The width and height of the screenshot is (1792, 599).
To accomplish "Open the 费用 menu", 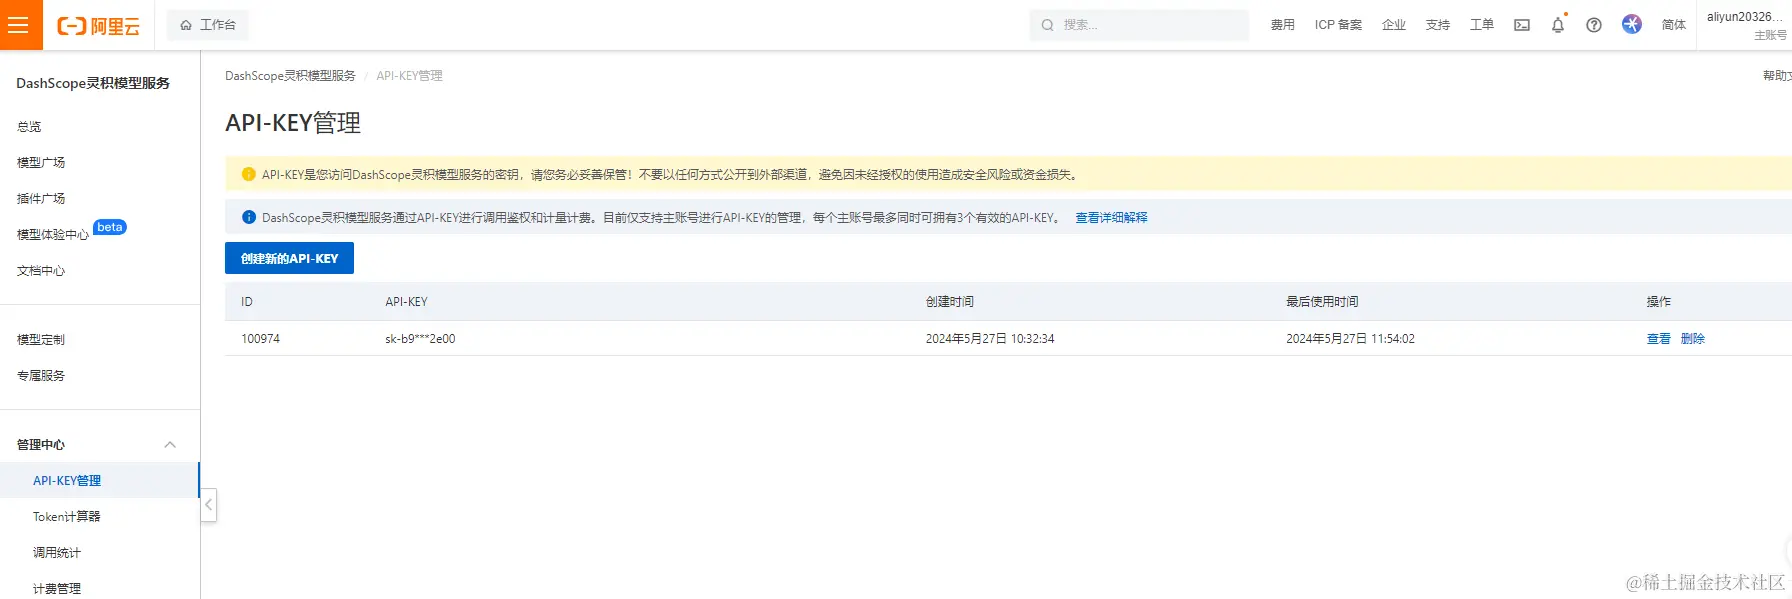I will point(1283,25).
